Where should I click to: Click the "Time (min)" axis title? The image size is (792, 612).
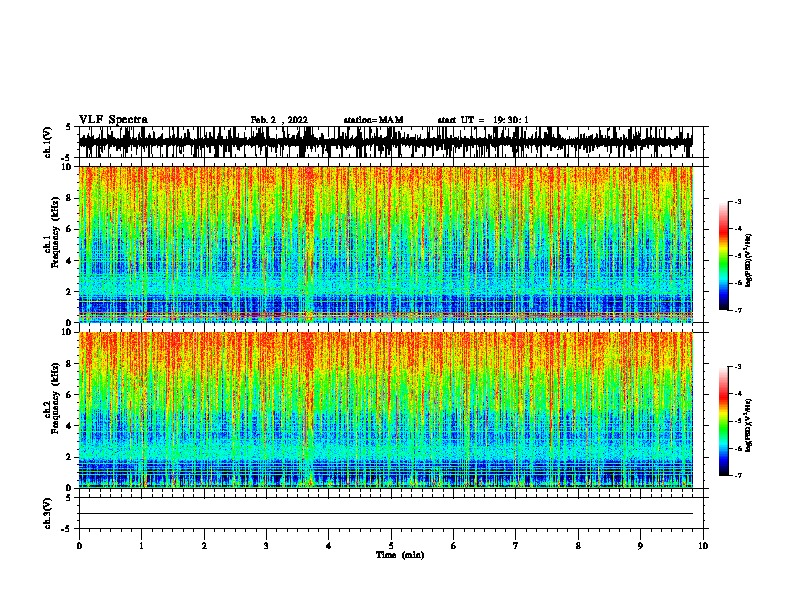(x=400, y=555)
